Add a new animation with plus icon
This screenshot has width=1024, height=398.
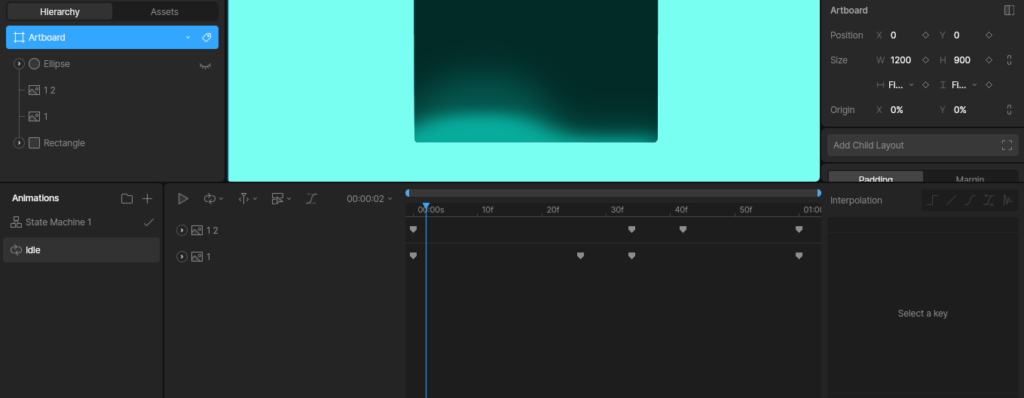pyautogui.click(x=148, y=199)
